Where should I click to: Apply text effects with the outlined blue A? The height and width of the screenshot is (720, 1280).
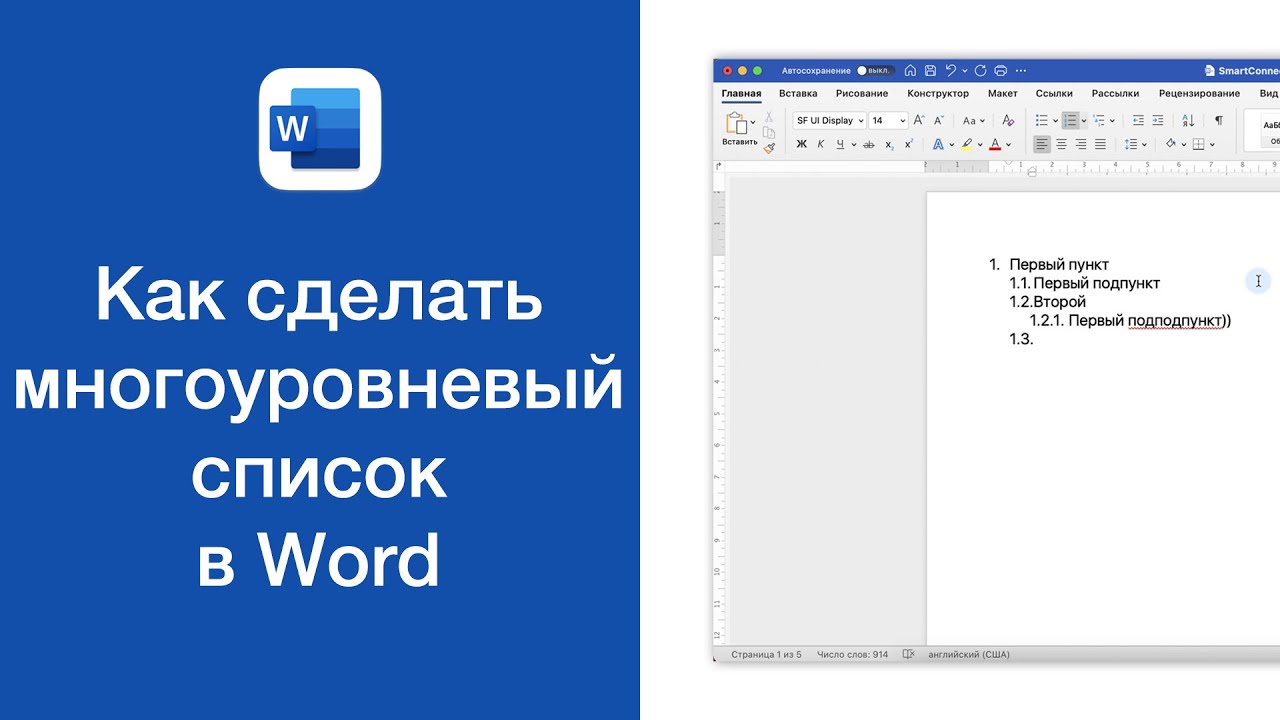(x=938, y=144)
